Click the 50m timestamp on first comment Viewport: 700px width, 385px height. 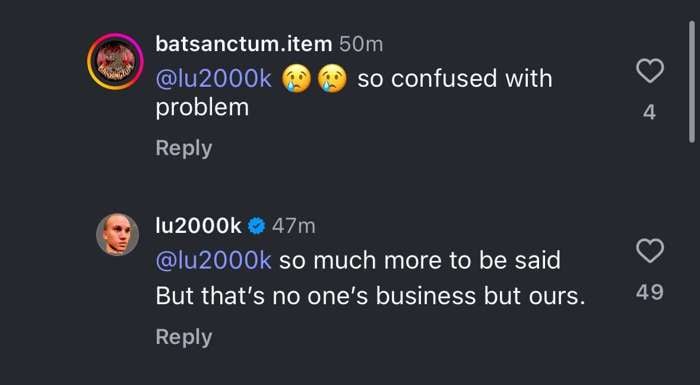361,44
